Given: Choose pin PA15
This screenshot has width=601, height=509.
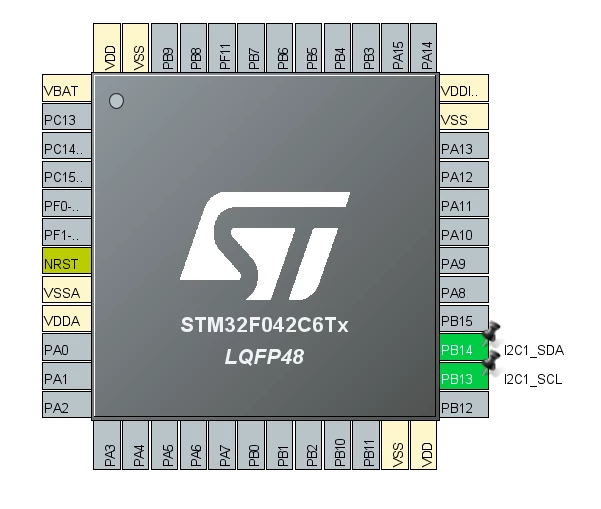Looking at the screenshot, I should (x=395, y=48).
